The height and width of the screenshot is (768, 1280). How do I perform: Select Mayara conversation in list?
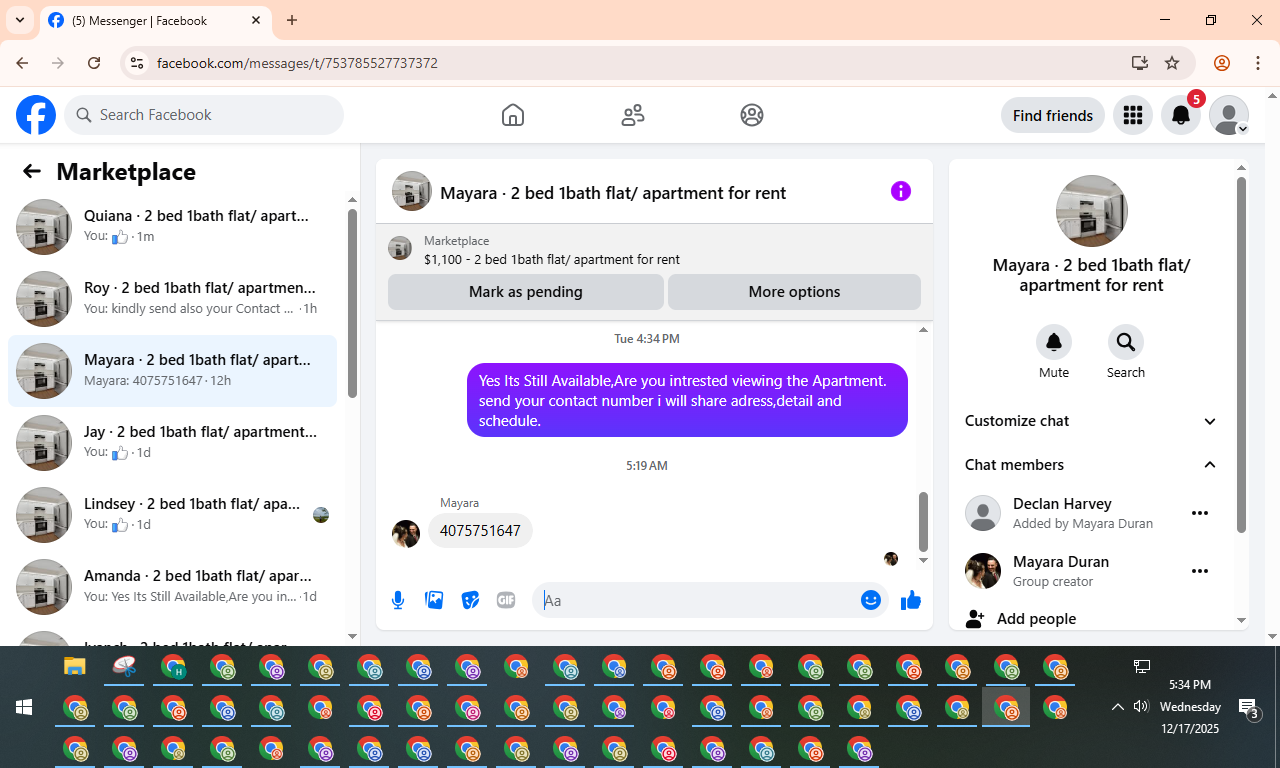click(x=172, y=371)
